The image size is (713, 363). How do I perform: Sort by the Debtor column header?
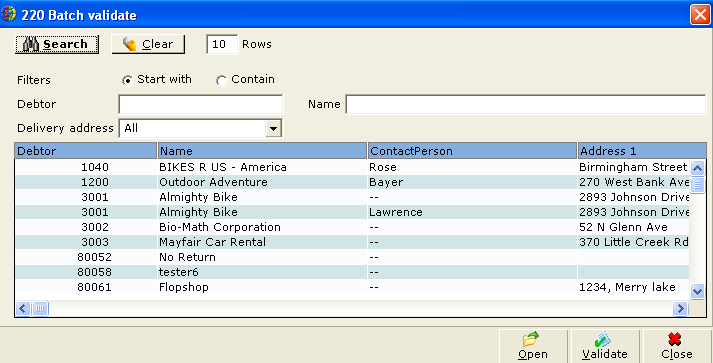(x=85, y=151)
